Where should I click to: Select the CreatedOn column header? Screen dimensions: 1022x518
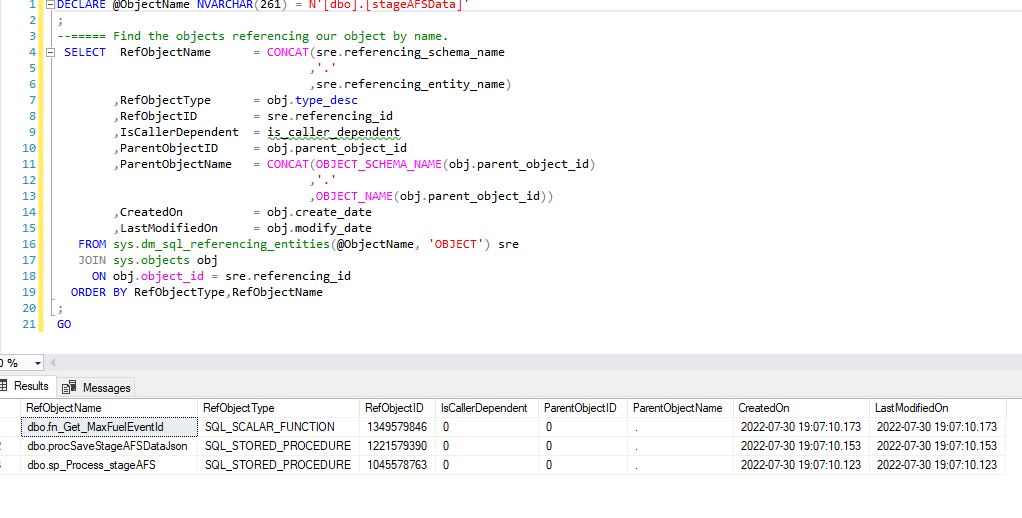pos(802,408)
